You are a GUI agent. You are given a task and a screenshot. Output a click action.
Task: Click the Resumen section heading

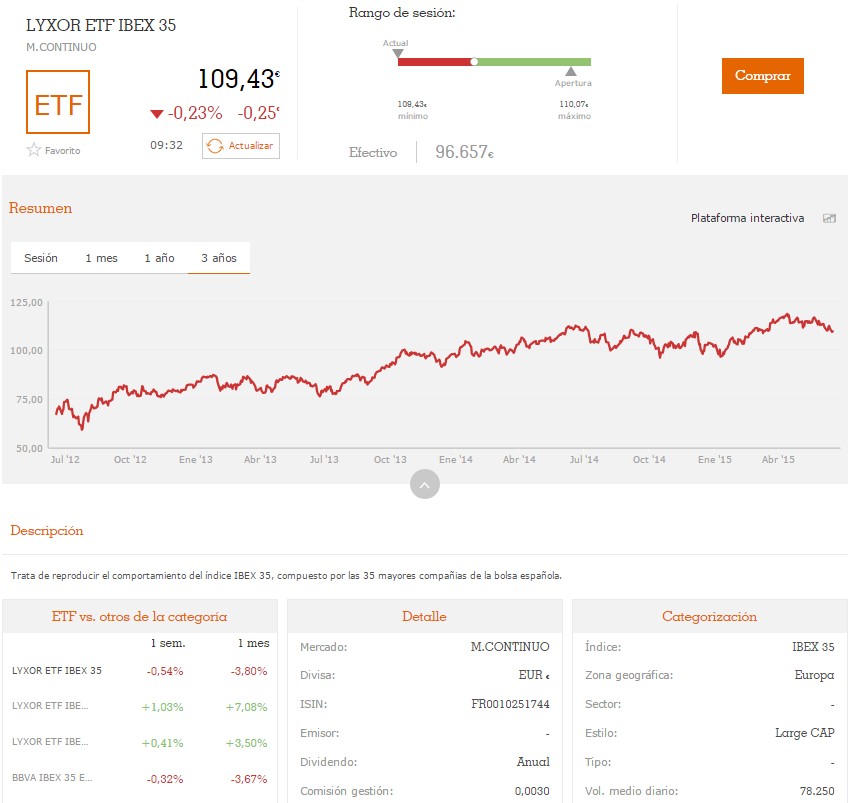[x=40, y=208]
